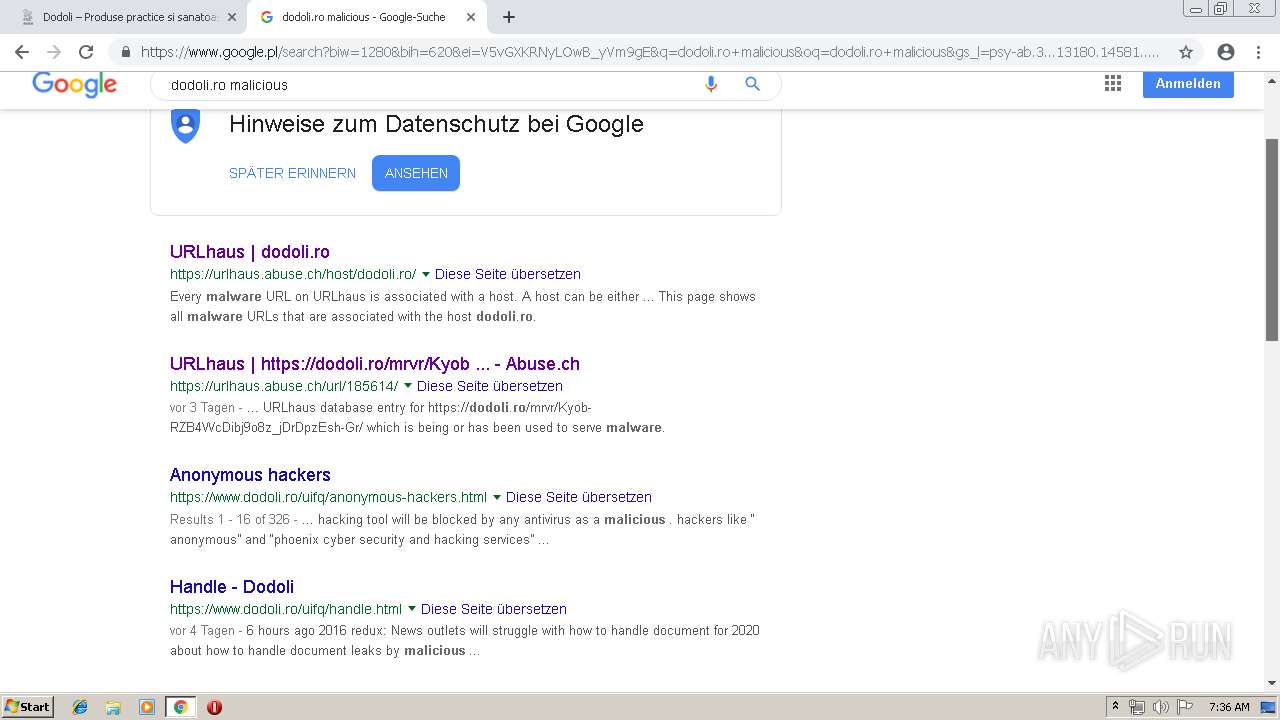1280x720 pixels.
Task: Go back with the browser back arrow
Action: coord(22,52)
